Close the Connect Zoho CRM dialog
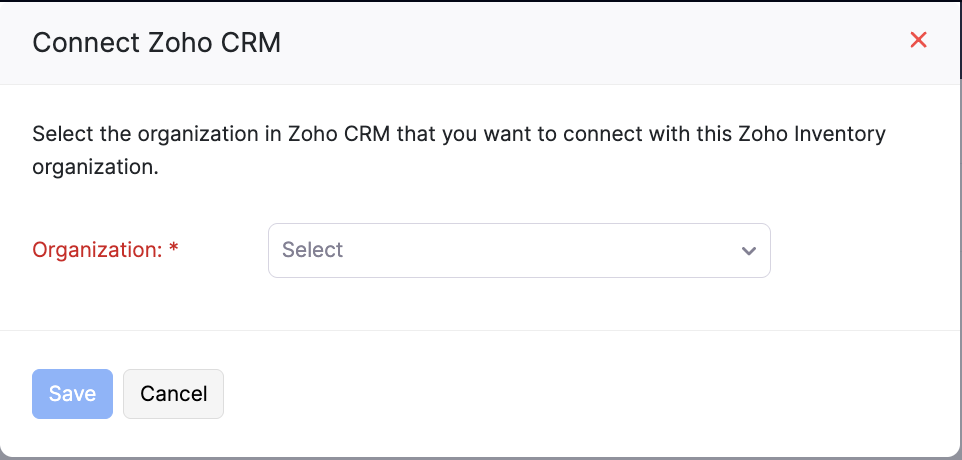Screen dimensions: 962x460 918,40
